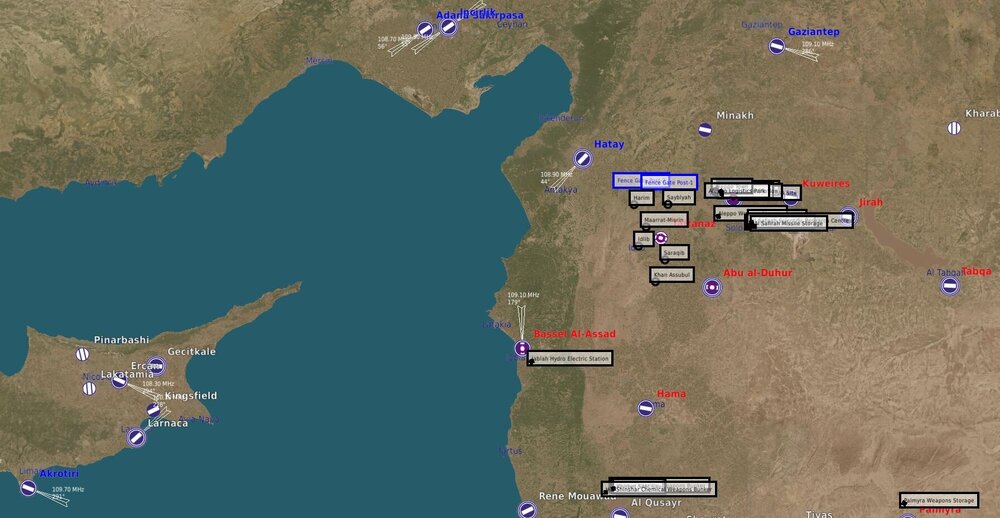Click the red Bassel Al-Assad name

click(x=575, y=334)
